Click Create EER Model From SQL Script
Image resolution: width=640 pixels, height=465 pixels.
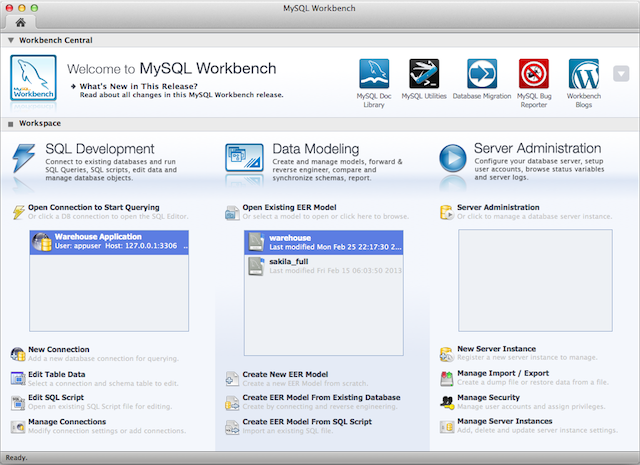307,422
